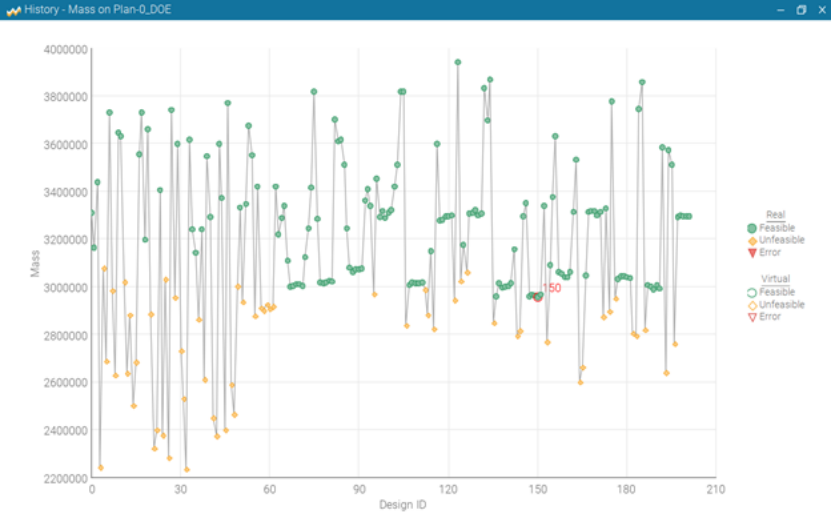Click the highlighted design point labeled 150

coord(538,297)
